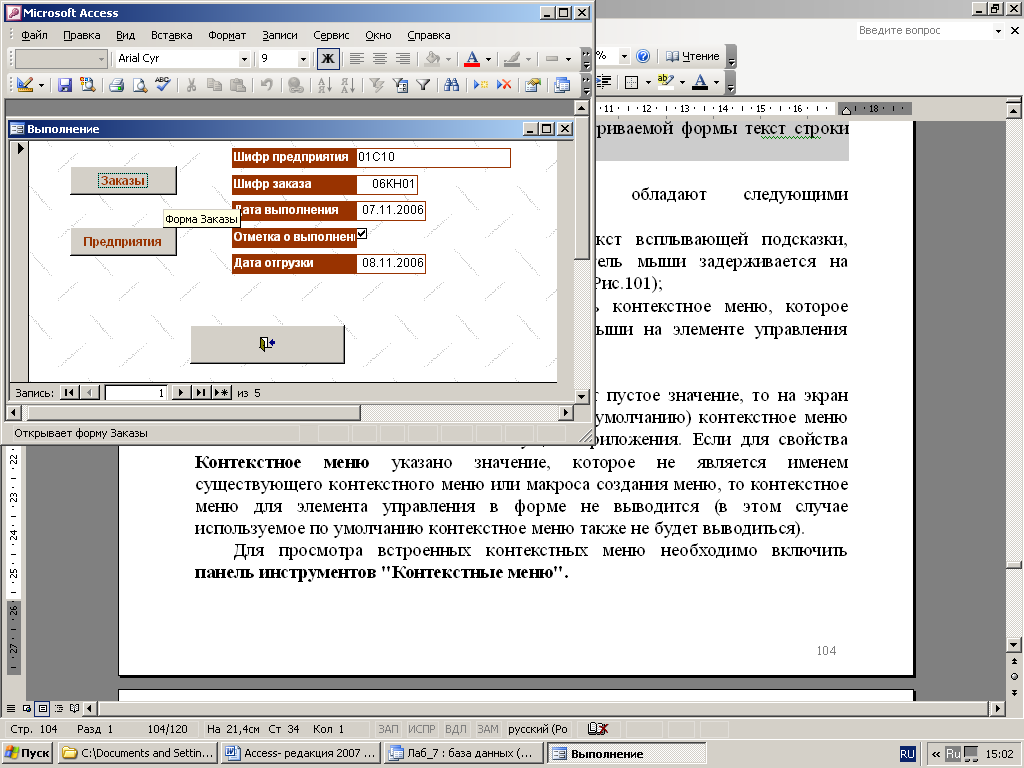
Task: Expand Word borders dropdown arrow
Action: tap(648, 82)
